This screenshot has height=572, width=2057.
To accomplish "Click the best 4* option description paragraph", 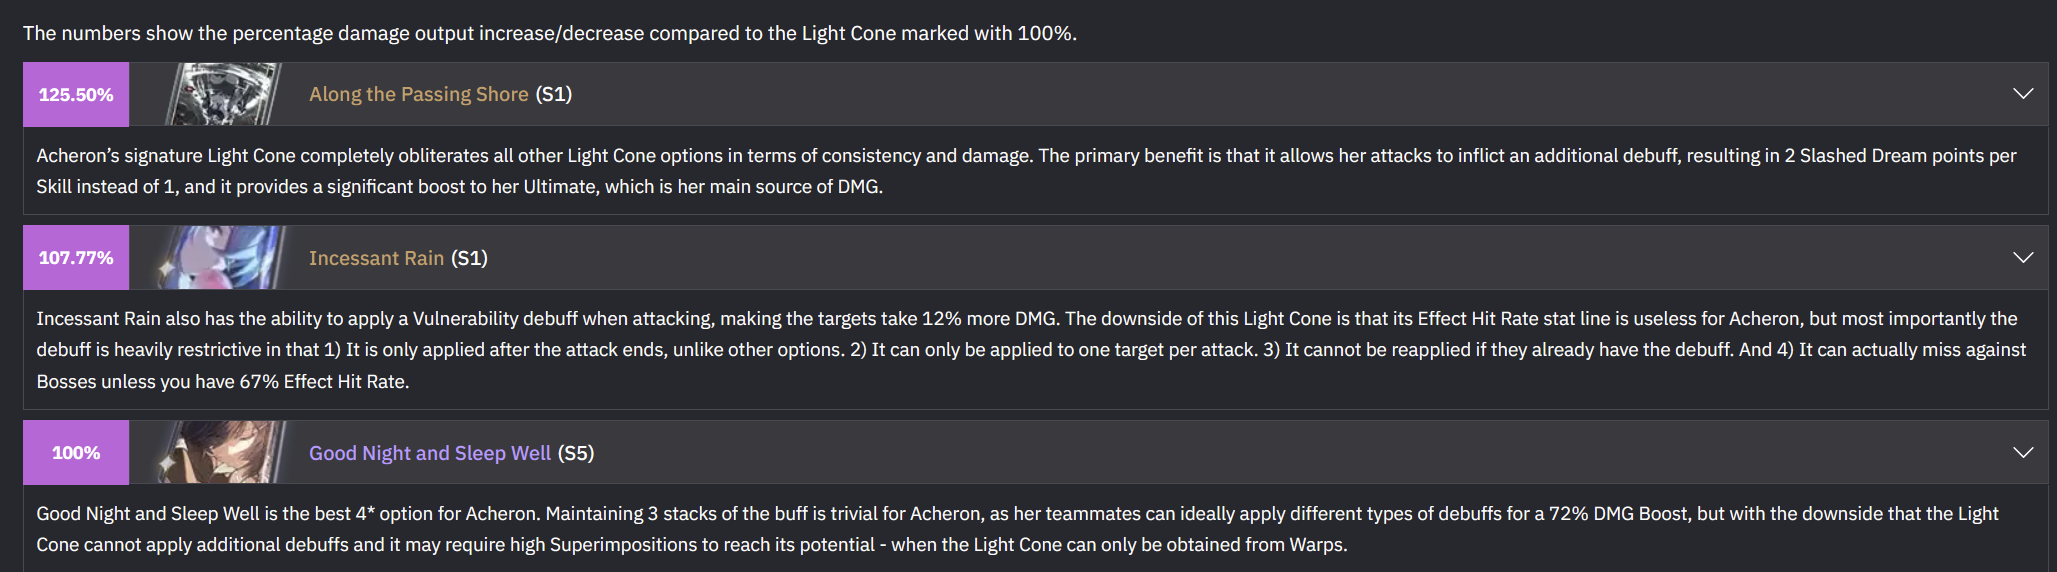I will point(1017,529).
